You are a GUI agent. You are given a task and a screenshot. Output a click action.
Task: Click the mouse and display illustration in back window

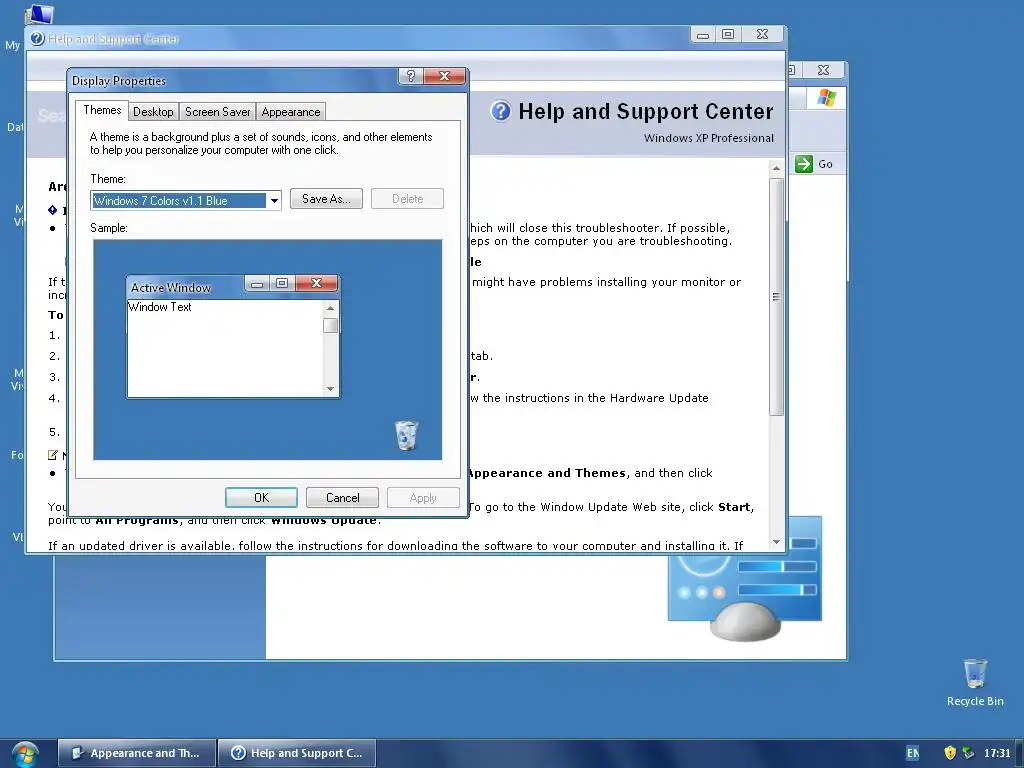pos(744,580)
